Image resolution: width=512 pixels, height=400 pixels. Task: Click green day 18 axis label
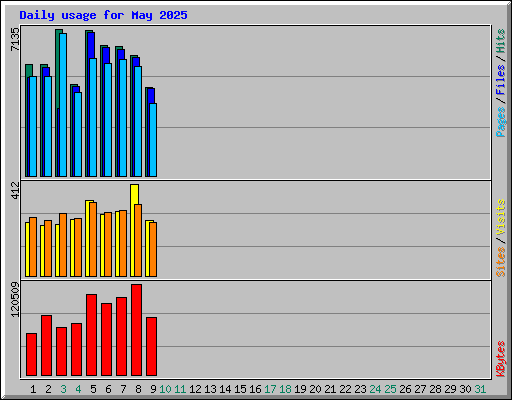(x=285, y=389)
